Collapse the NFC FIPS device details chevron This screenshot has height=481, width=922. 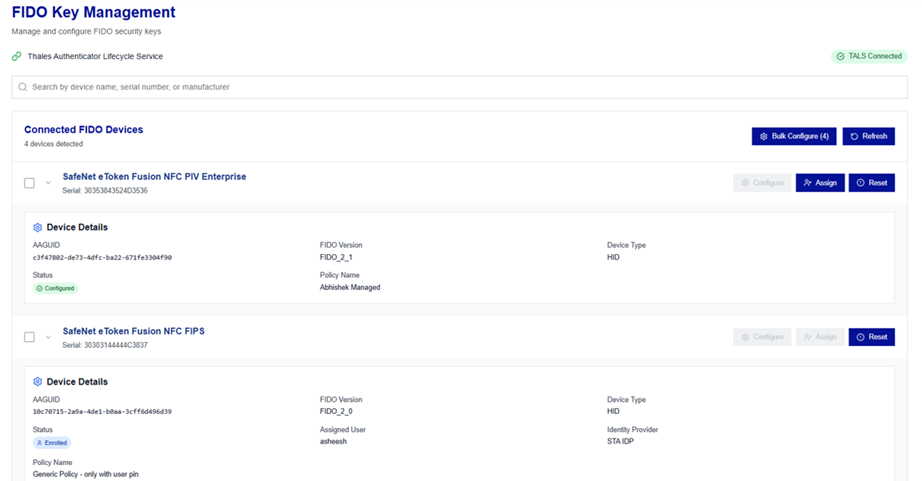coord(48,337)
